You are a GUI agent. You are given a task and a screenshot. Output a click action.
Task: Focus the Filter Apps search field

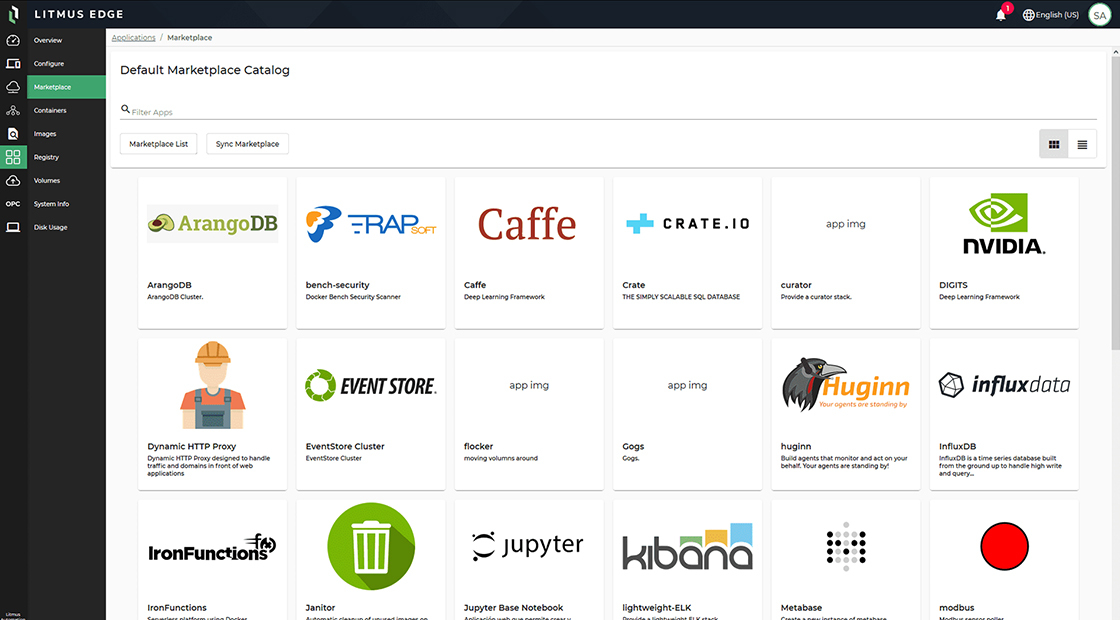pos(609,111)
